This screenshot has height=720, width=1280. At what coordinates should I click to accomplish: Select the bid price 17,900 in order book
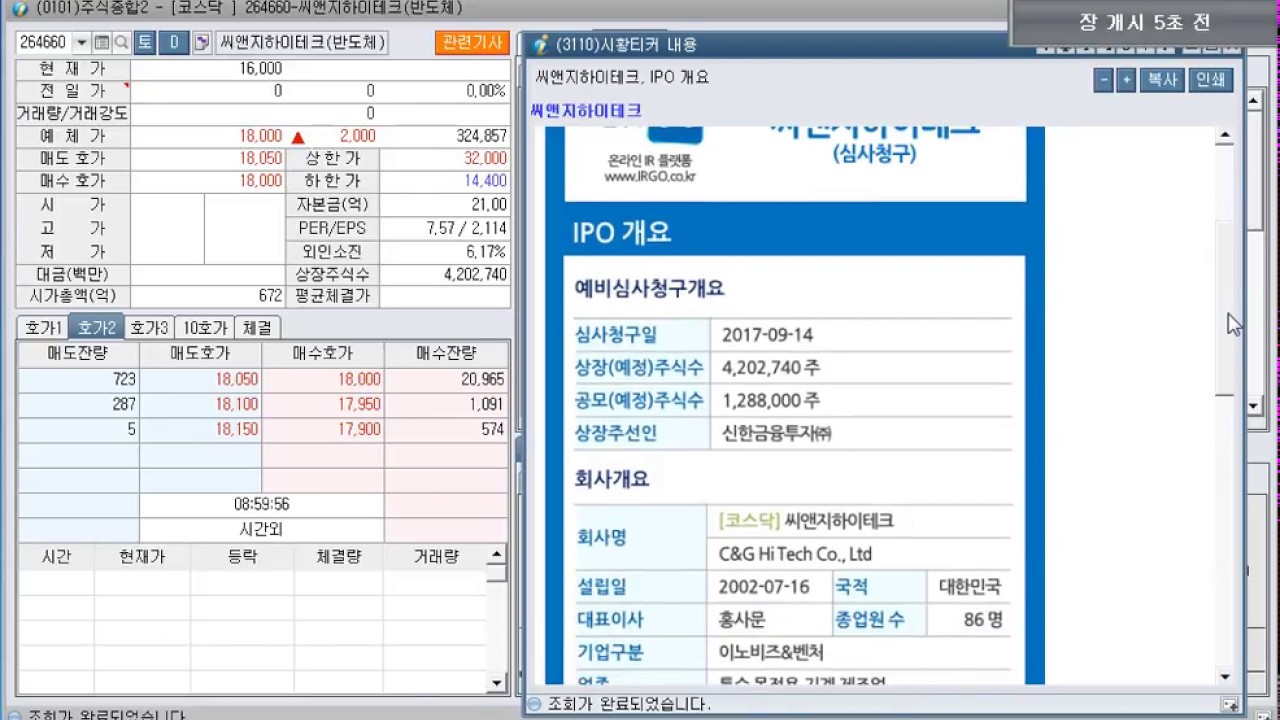point(358,429)
